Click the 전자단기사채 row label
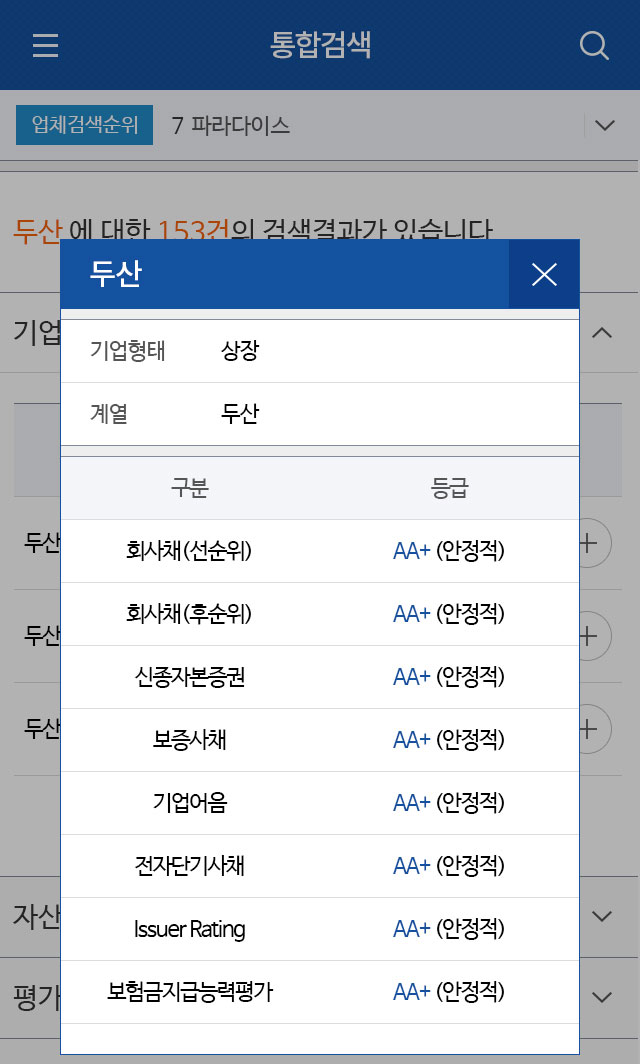 189,866
